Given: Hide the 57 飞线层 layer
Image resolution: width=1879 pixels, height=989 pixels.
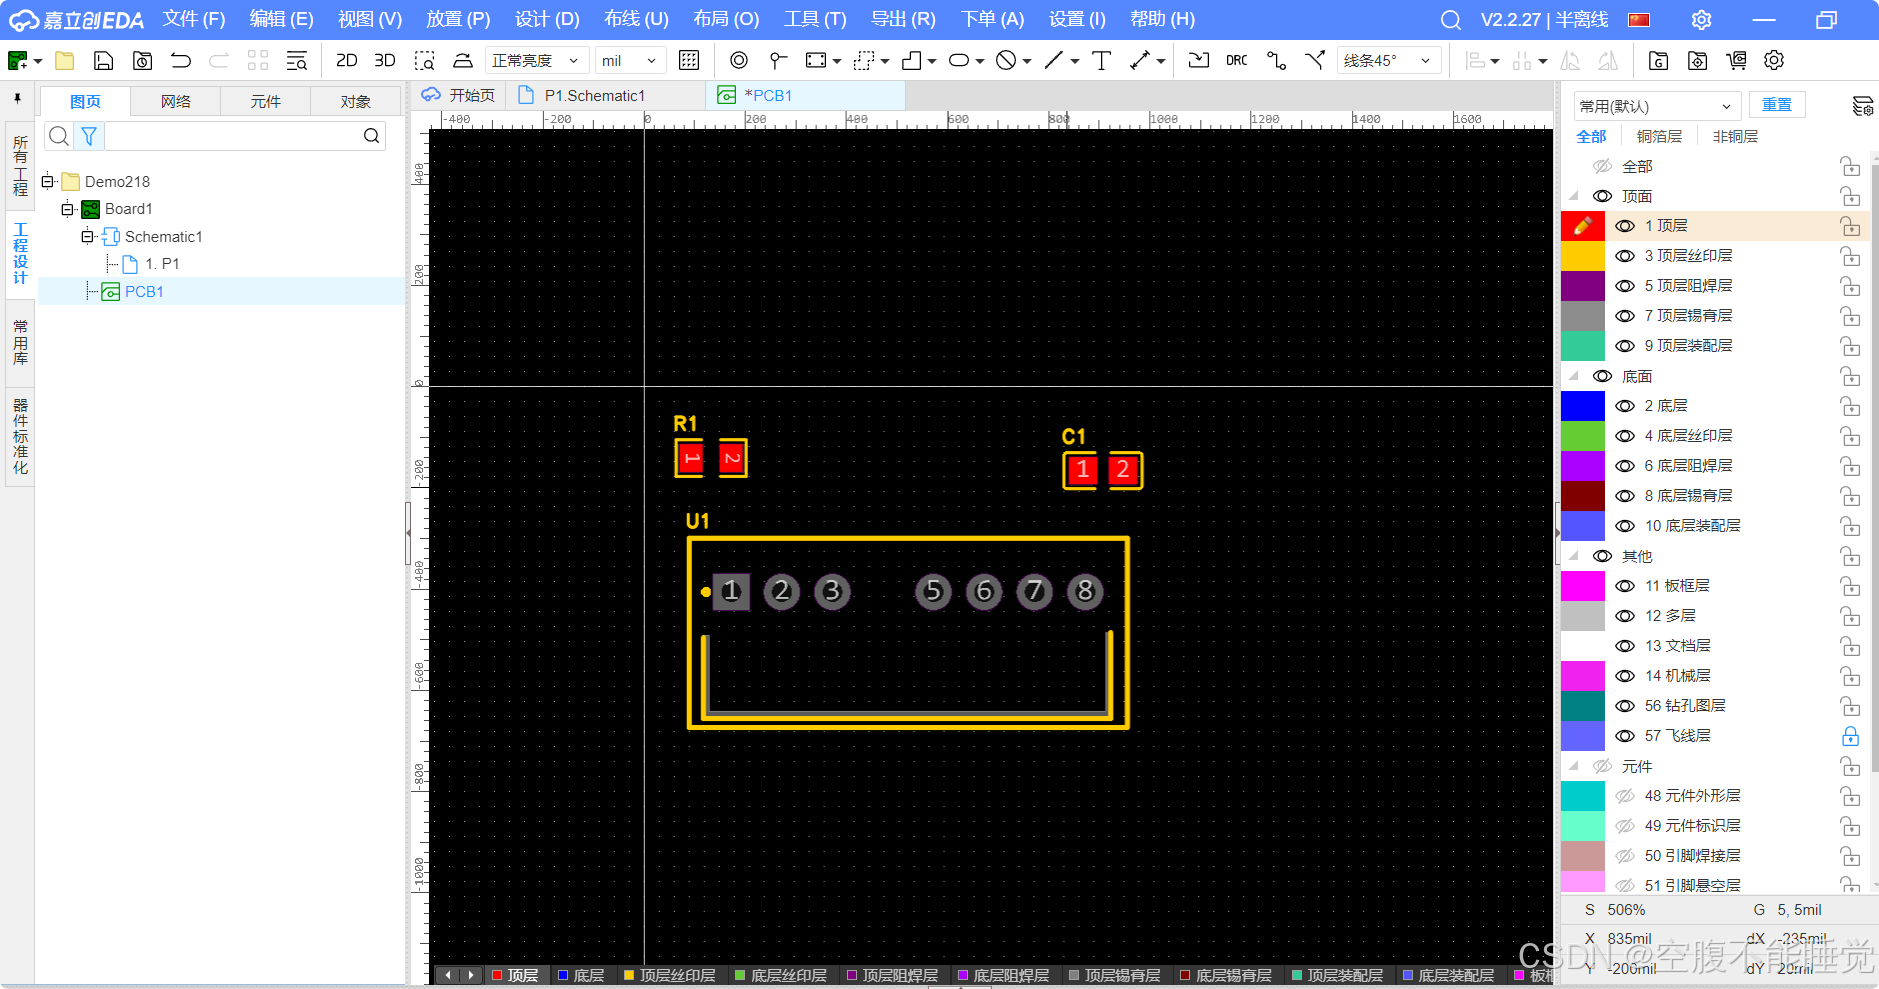Looking at the screenshot, I should pyautogui.click(x=1625, y=736).
